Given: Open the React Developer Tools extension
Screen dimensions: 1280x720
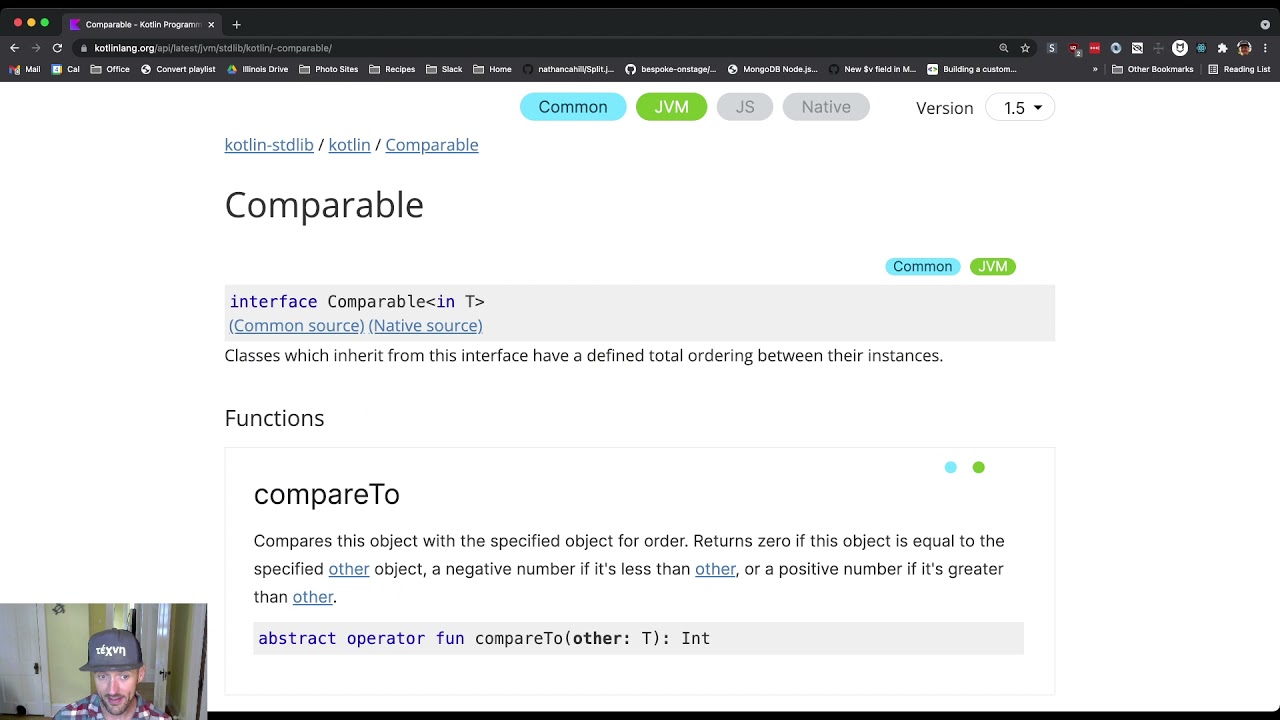Looking at the screenshot, I should (1201, 48).
